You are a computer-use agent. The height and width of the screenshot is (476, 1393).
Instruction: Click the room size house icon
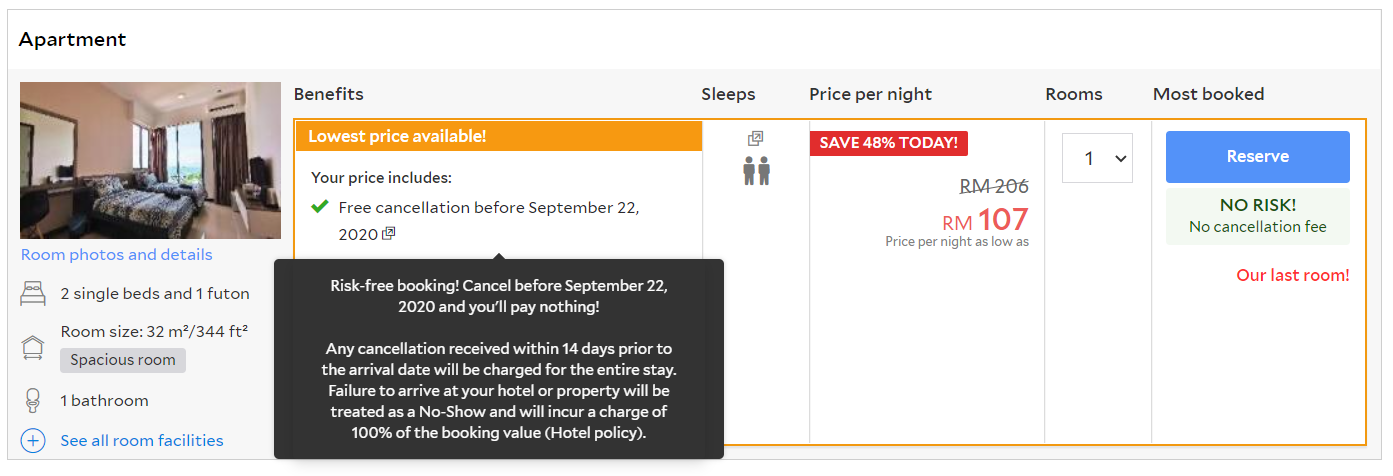pyautogui.click(x=33, y=347)
